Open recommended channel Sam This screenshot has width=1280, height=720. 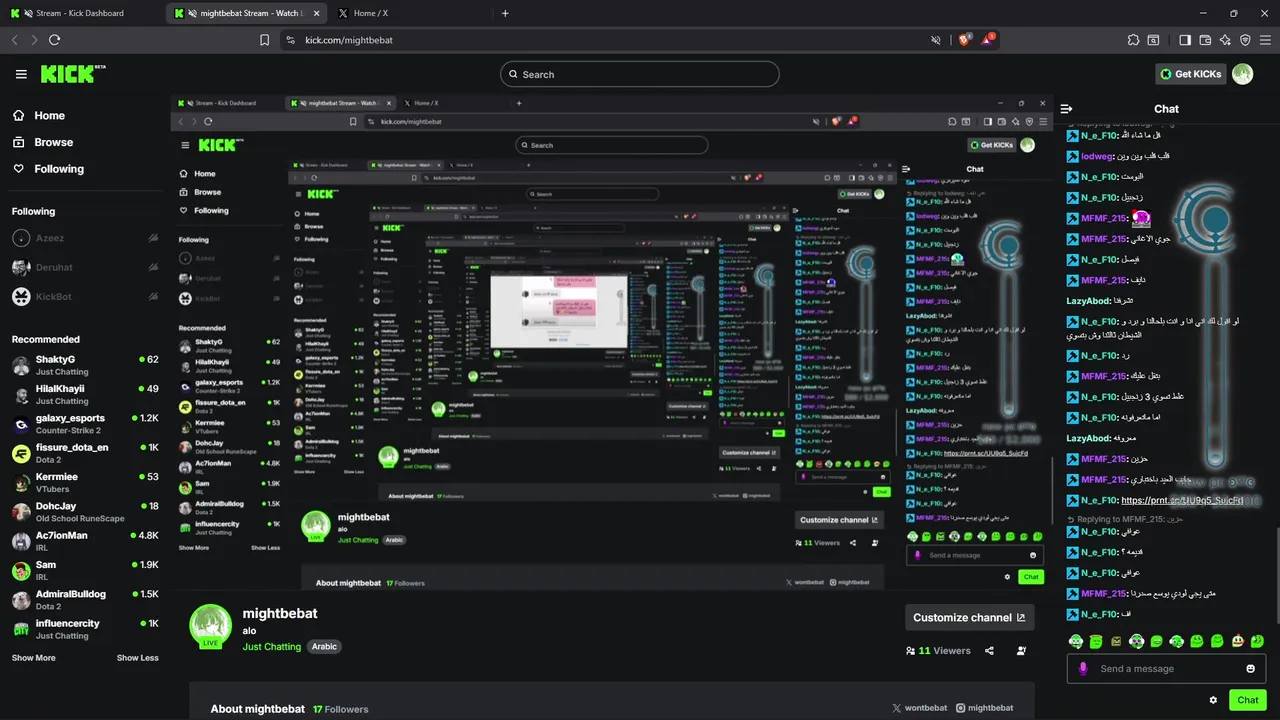point(85,570)
